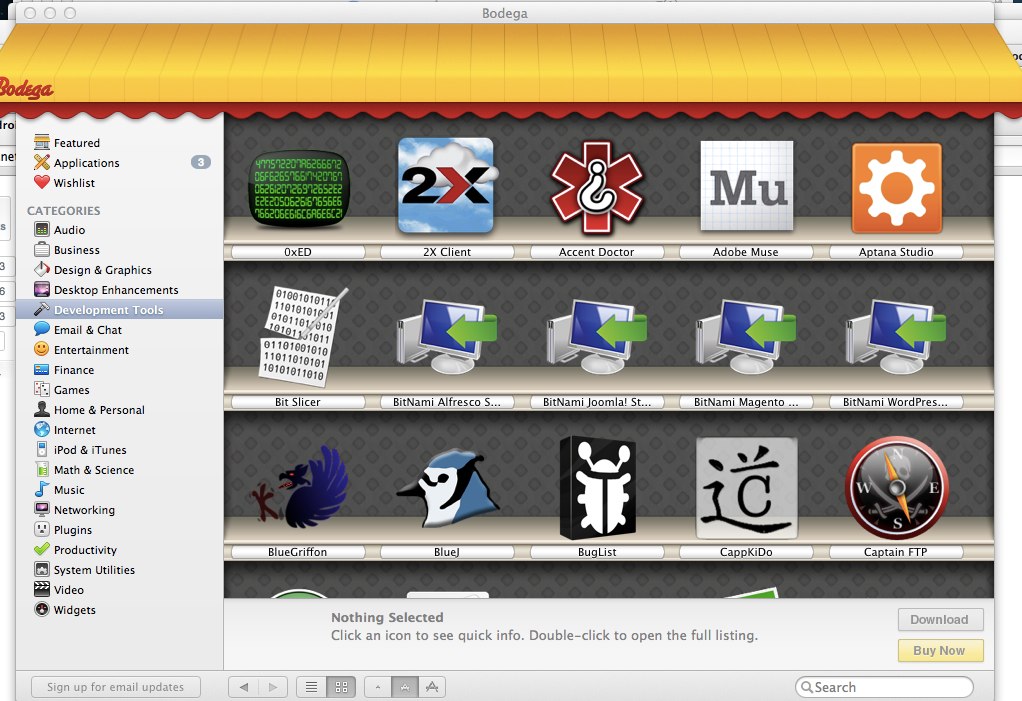The width and height of the screenshot is (1022, 701).
Task: Go forward with the right arrow button
Action: tap(273, 687)
